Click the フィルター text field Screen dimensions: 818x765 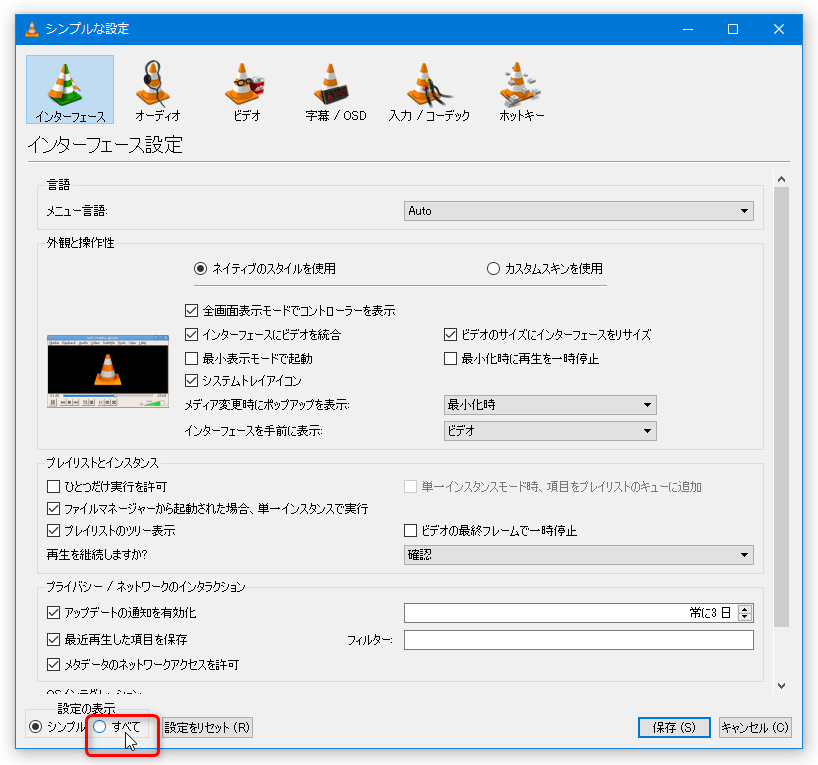[579, 640]
